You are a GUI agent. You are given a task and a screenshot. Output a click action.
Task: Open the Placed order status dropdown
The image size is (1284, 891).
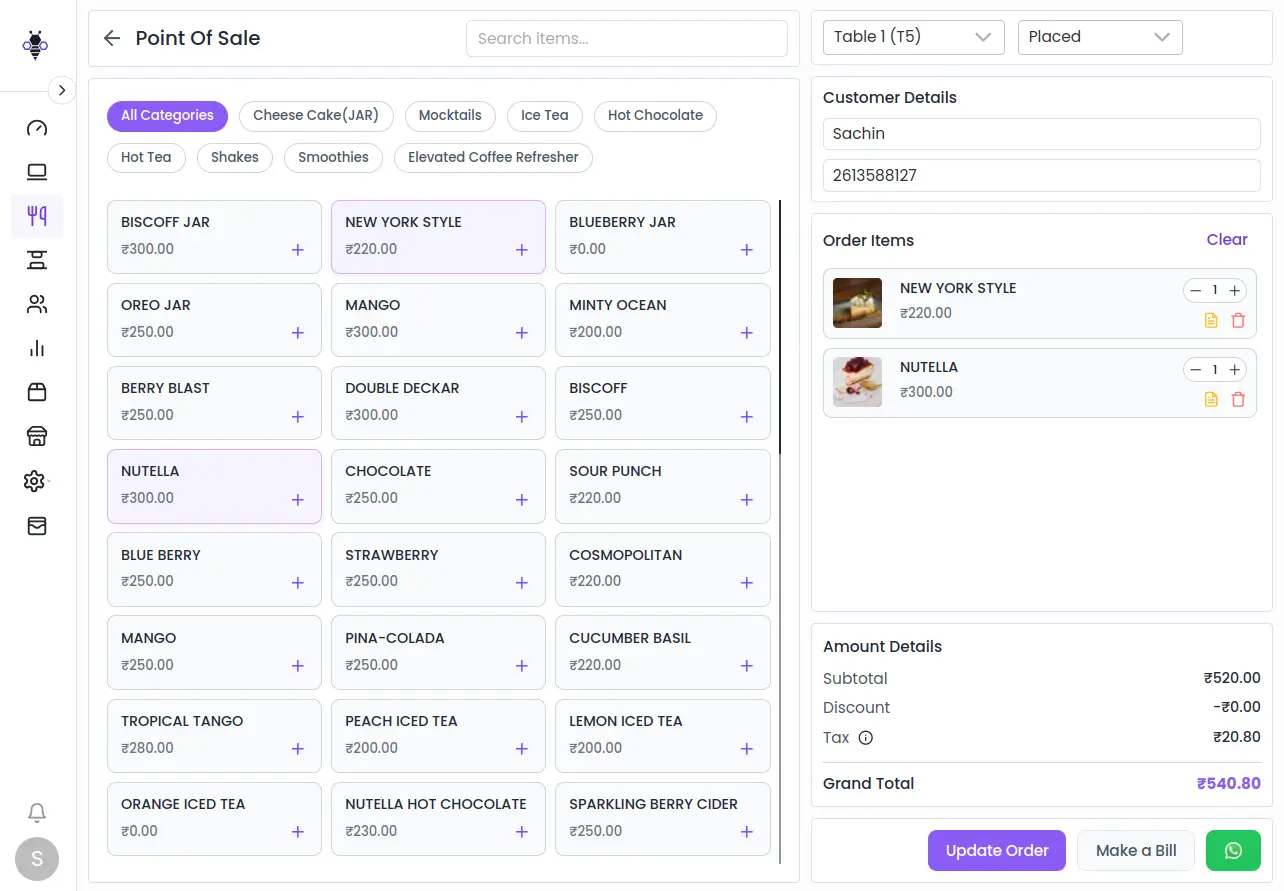click(1099, 37)
